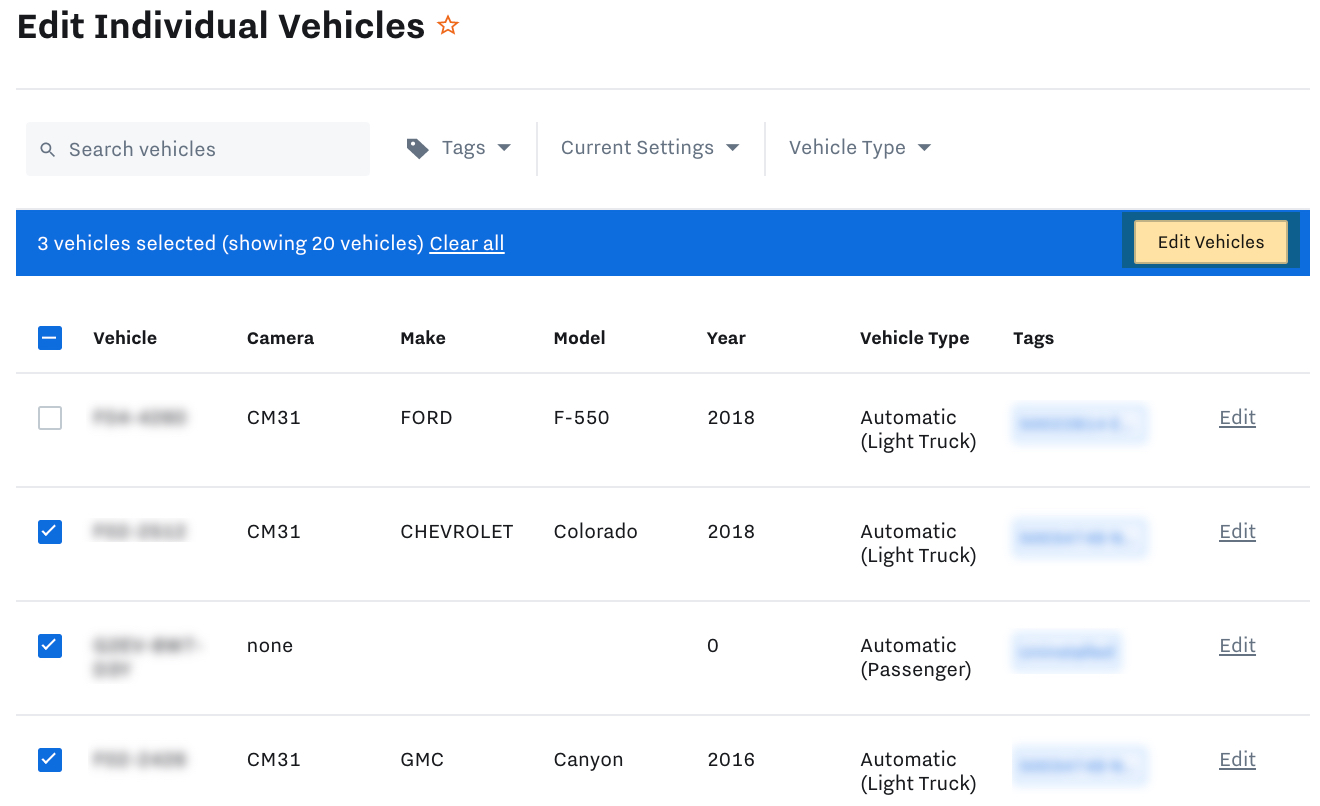Open the Current Settings dropdown
Screen dimensions: 1320x806
pyautogui.click(x=648, y=147)
